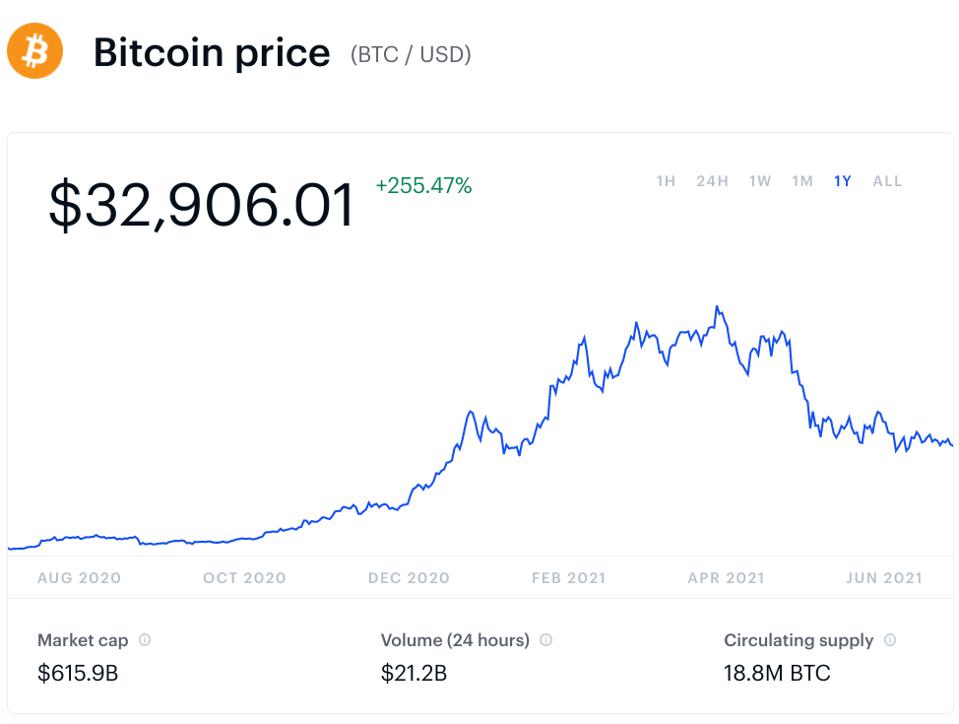
Task: Select the 1W time range
Action: click(760, 181)
